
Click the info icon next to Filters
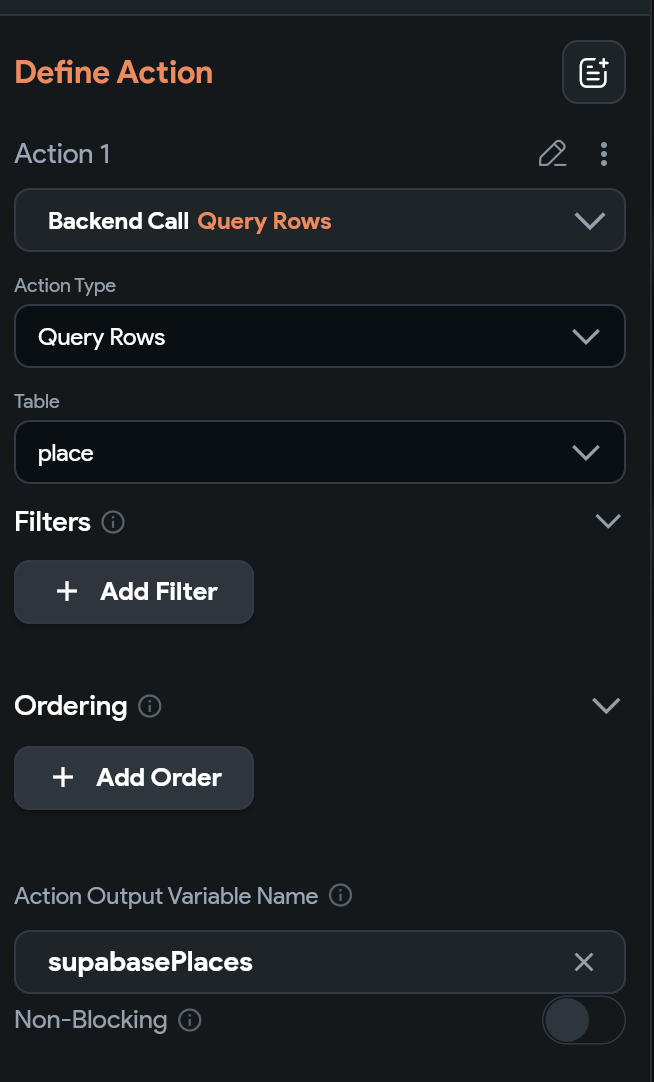pyautogui.click(x=113, y=522)
